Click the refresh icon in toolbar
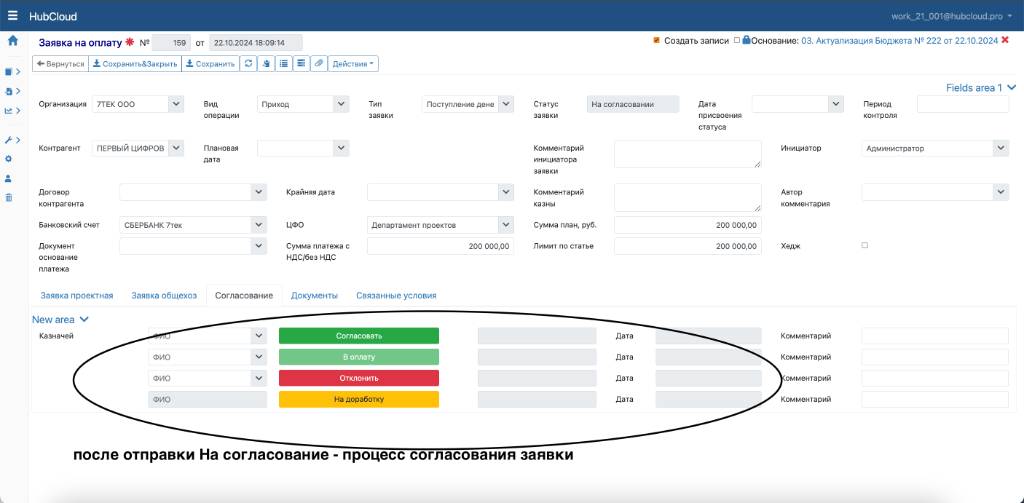1024x503 pixels. (x=248, y=64)
